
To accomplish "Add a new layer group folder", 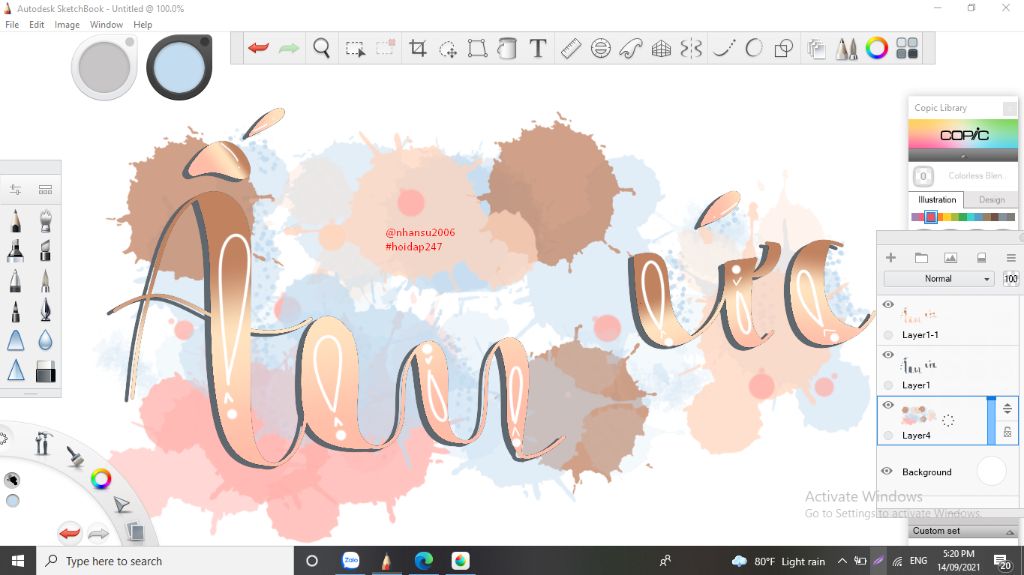I will tap(921, 257).
